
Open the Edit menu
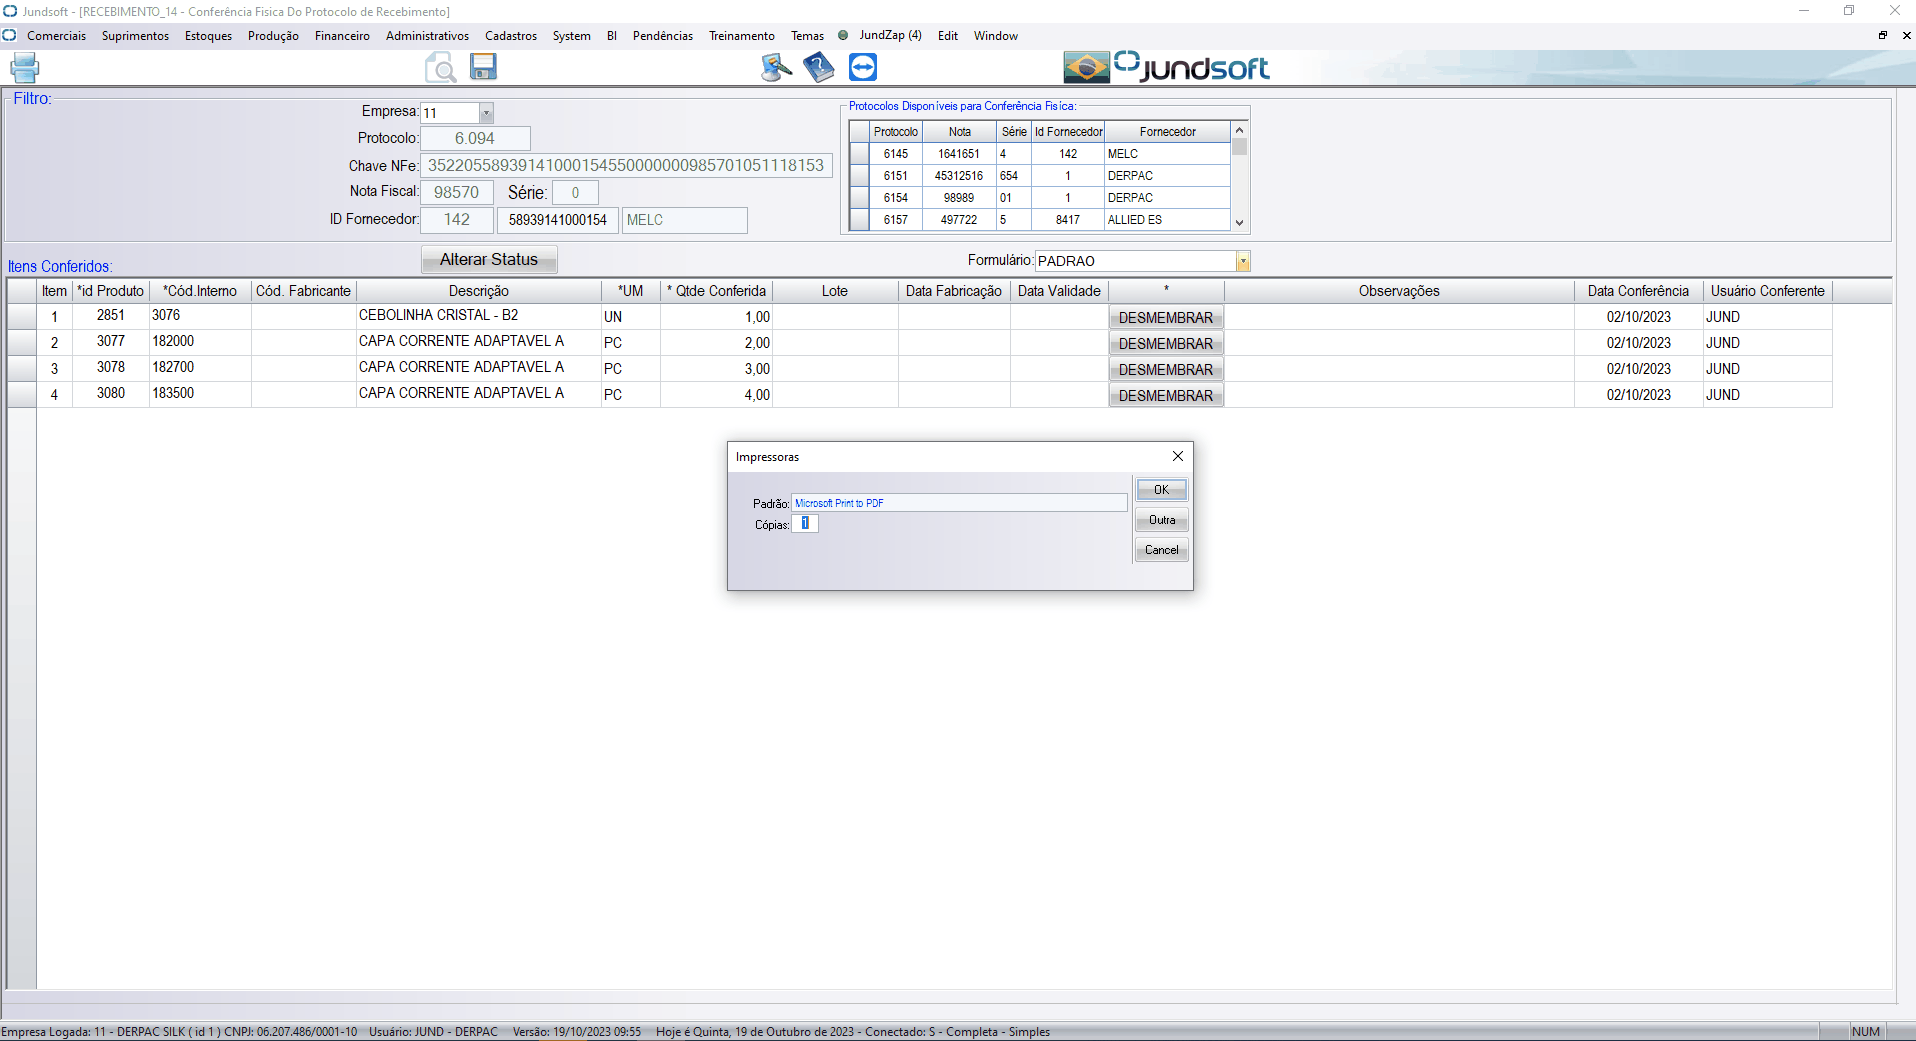pyautogui.click(x=947, y=36)
